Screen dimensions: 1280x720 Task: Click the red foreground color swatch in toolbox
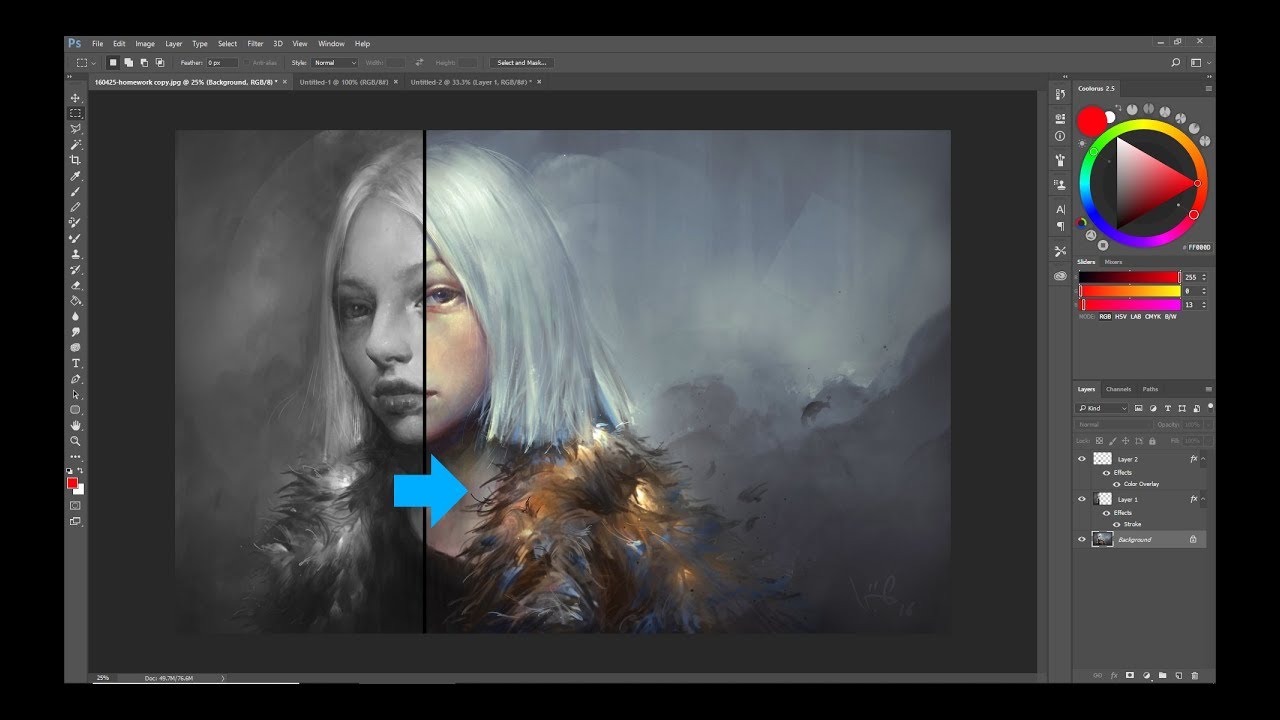tap(72, 482)
